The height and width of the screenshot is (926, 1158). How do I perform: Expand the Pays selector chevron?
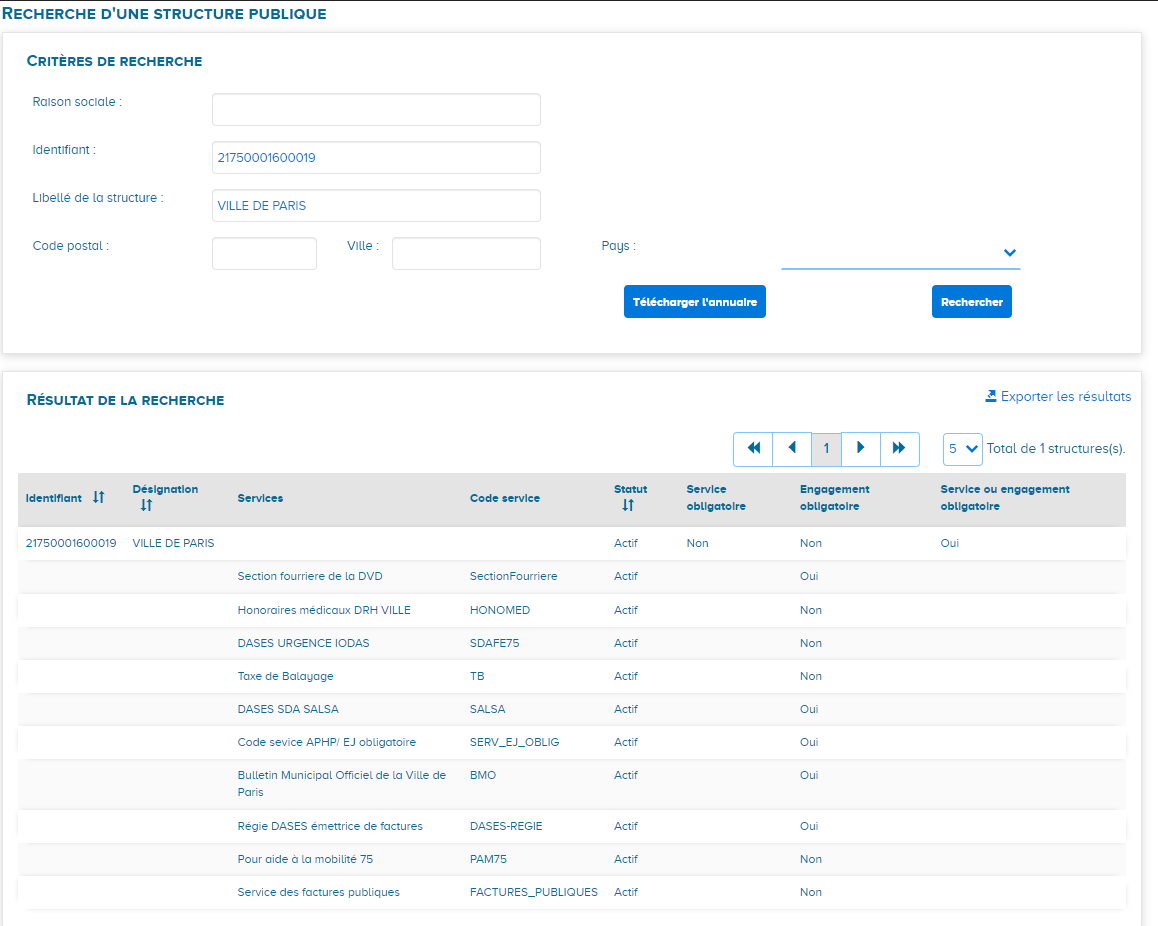pyautogui.click(x=1010, y=252)
